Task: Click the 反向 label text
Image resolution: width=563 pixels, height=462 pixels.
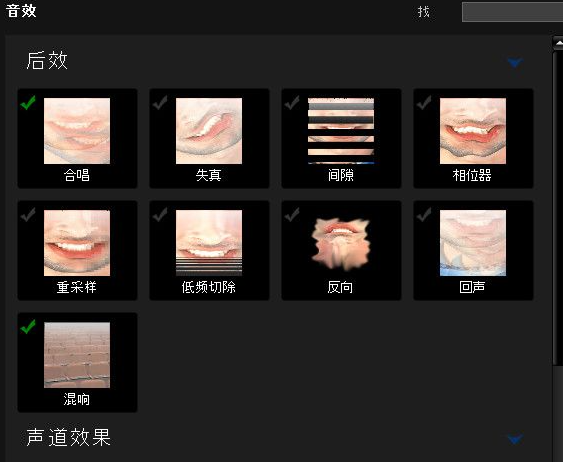Action: 340,287
